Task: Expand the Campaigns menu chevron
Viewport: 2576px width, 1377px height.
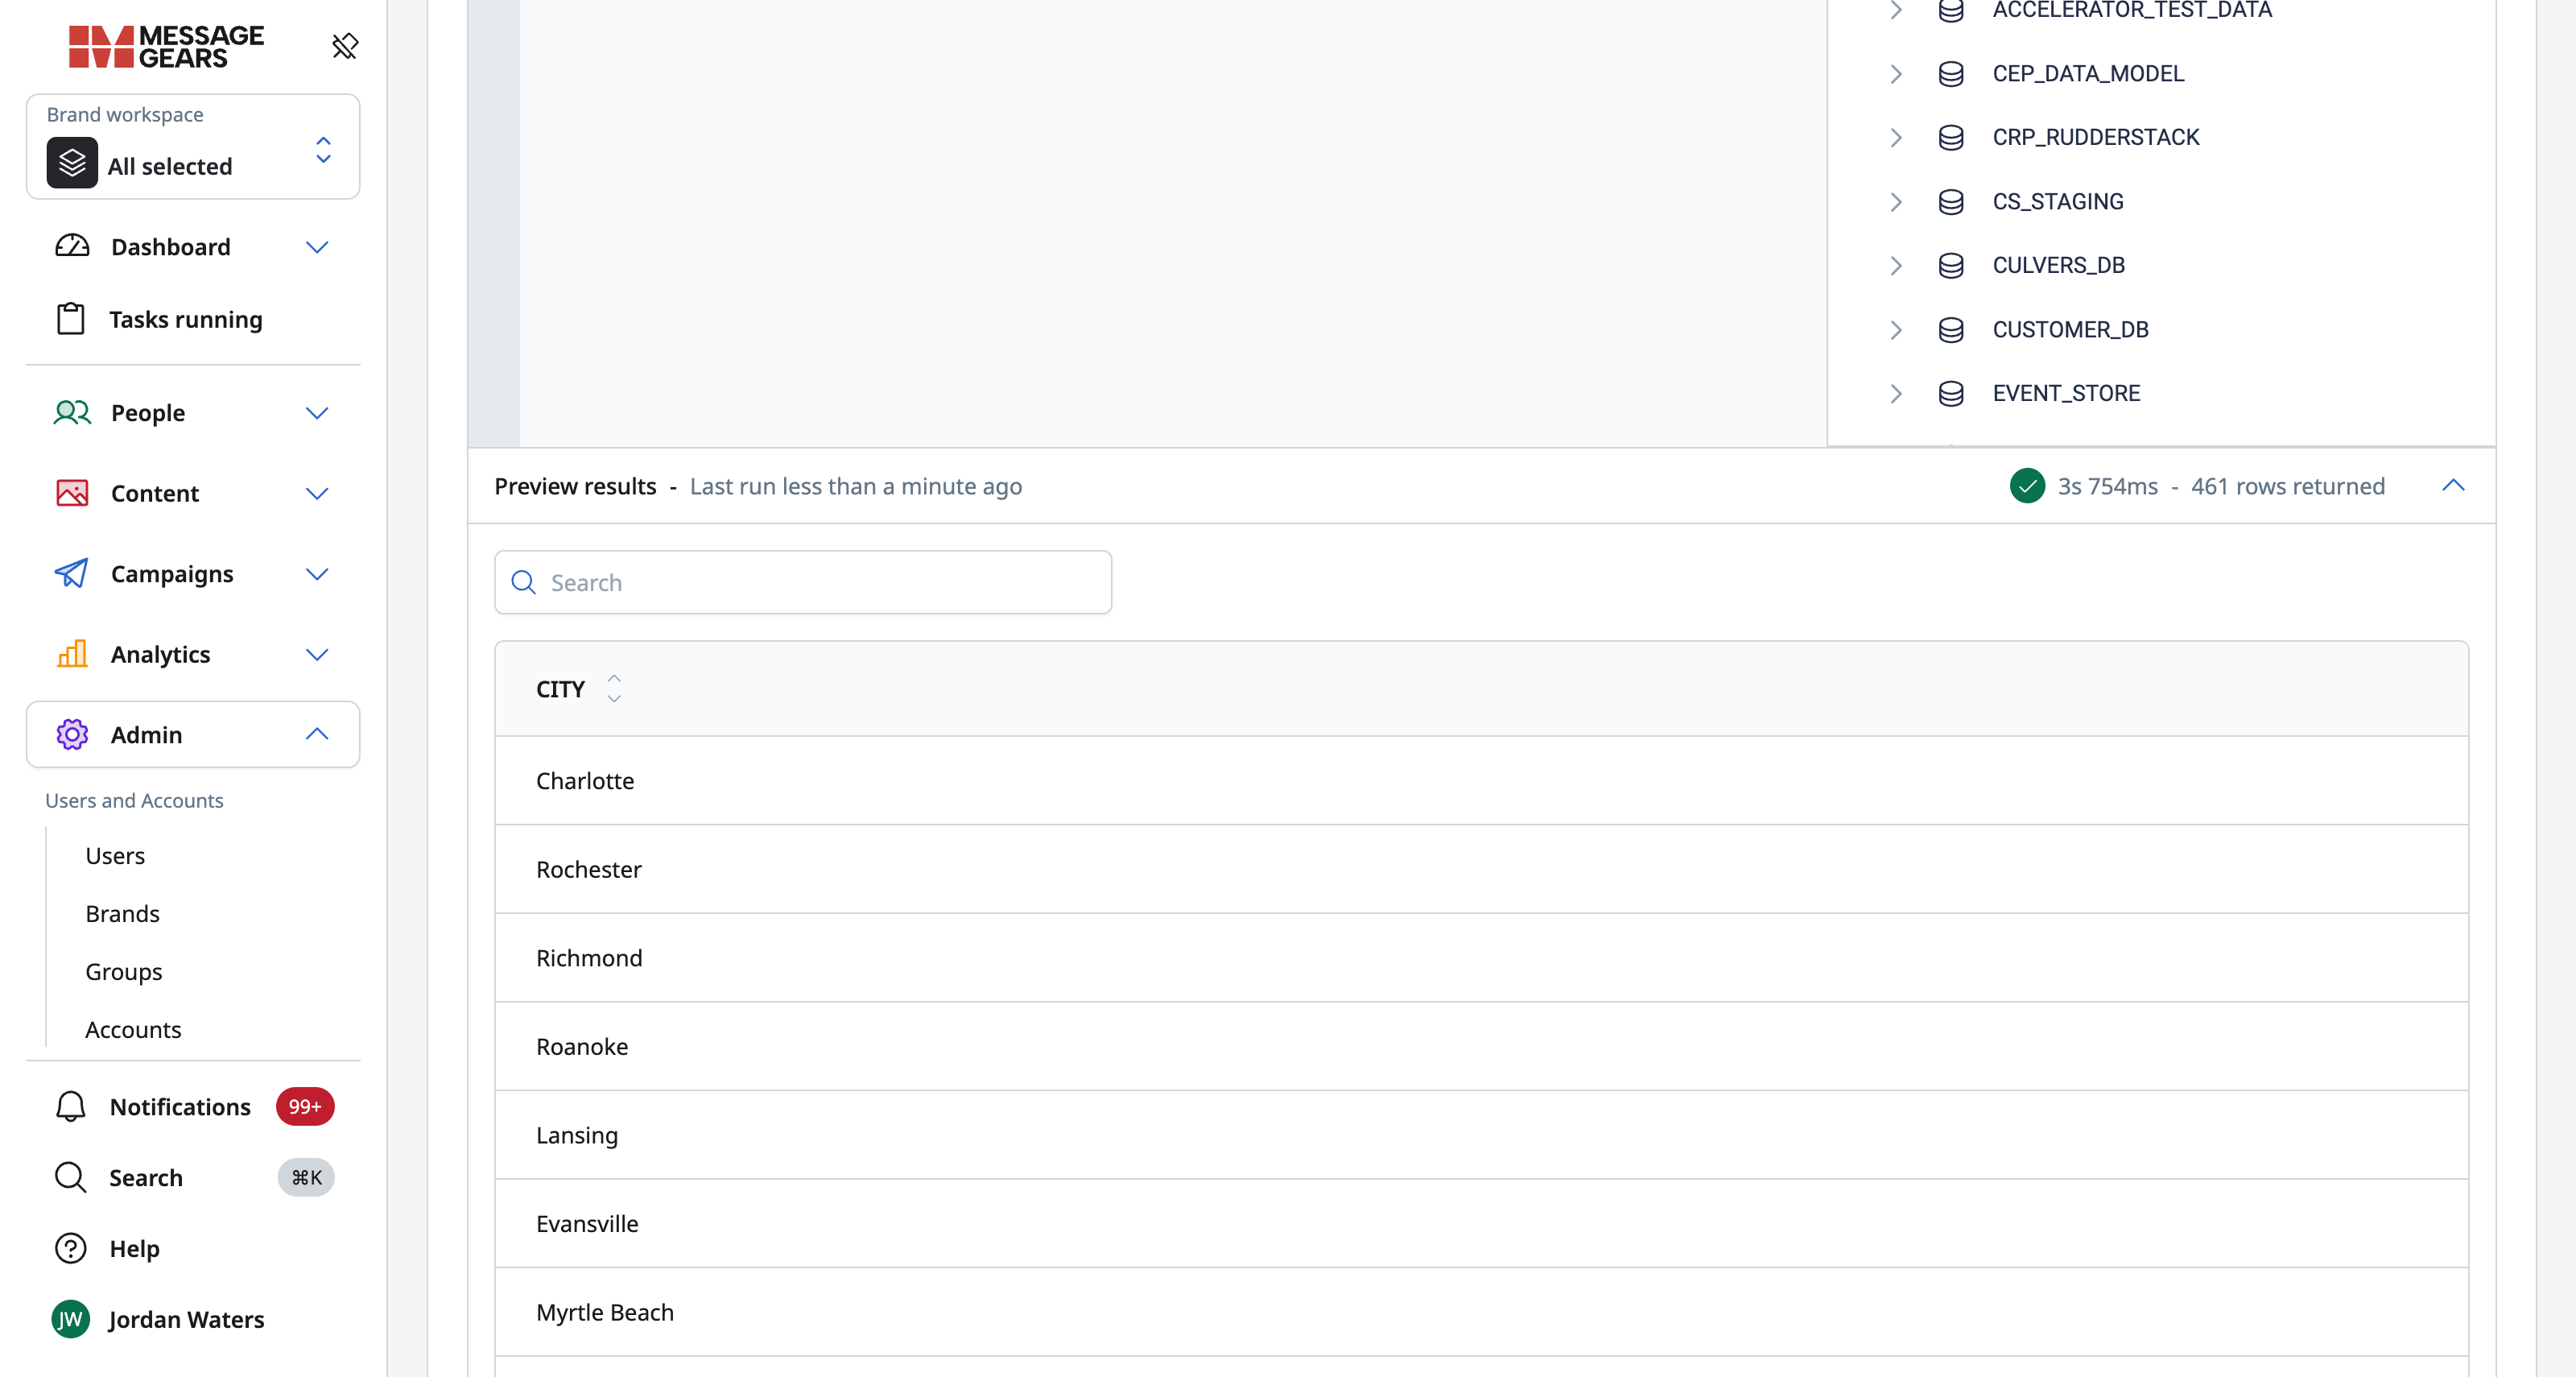Action: (317, 574)
